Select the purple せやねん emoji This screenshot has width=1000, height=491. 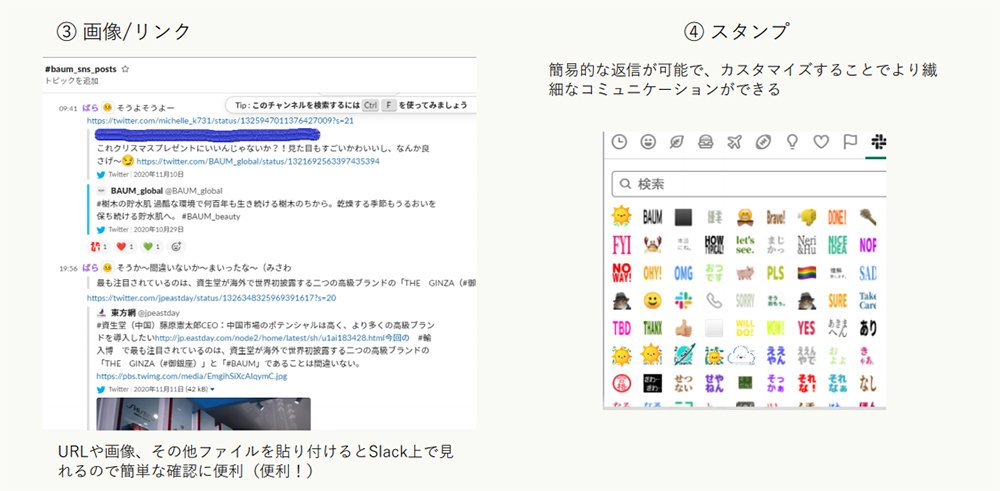click(714, 383)
